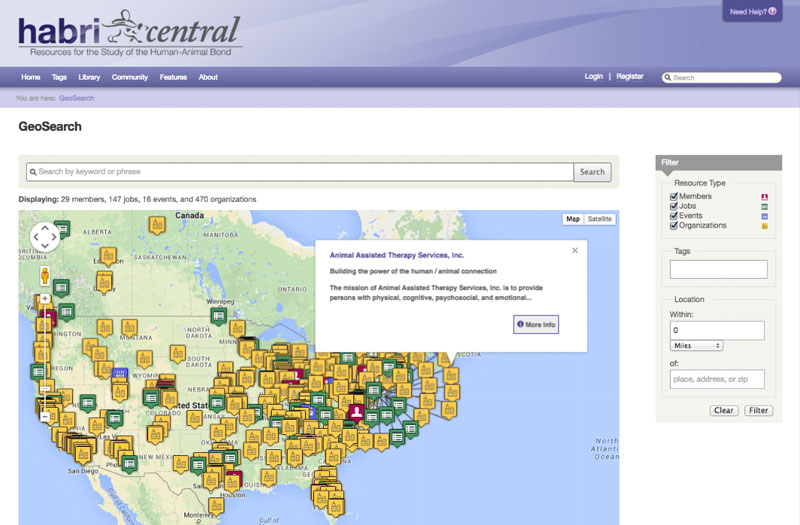This screenshot has height=525, width=800.
Task: Open the Features menu item
Action: (x=173, y=77)
